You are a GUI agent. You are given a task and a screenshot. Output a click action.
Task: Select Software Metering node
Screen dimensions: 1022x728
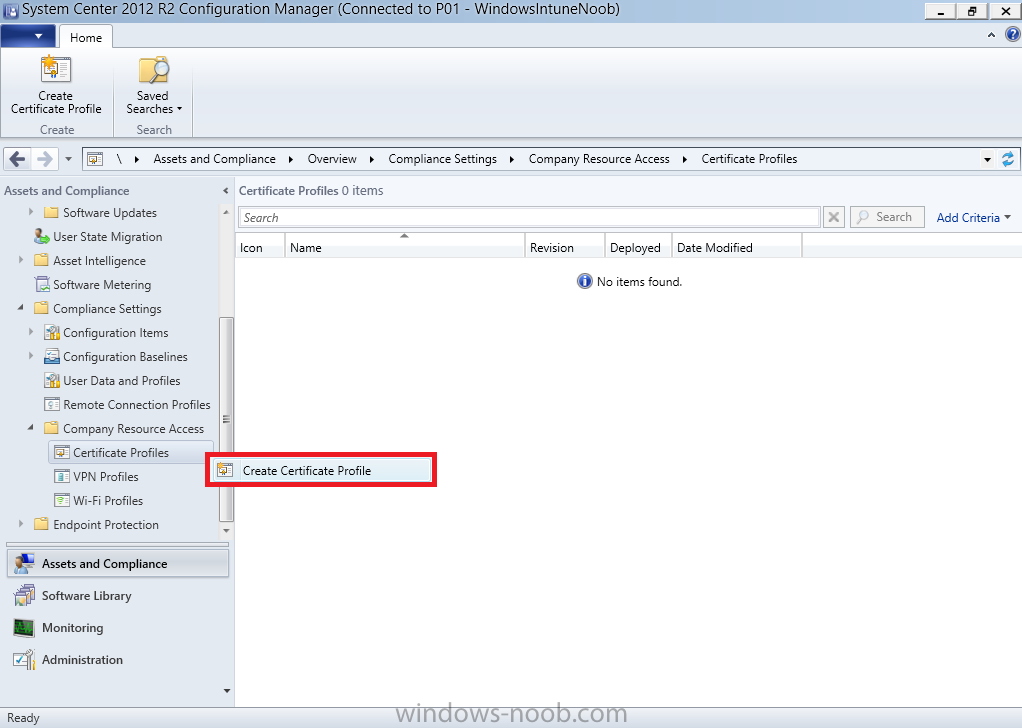[x=93, y=285]
